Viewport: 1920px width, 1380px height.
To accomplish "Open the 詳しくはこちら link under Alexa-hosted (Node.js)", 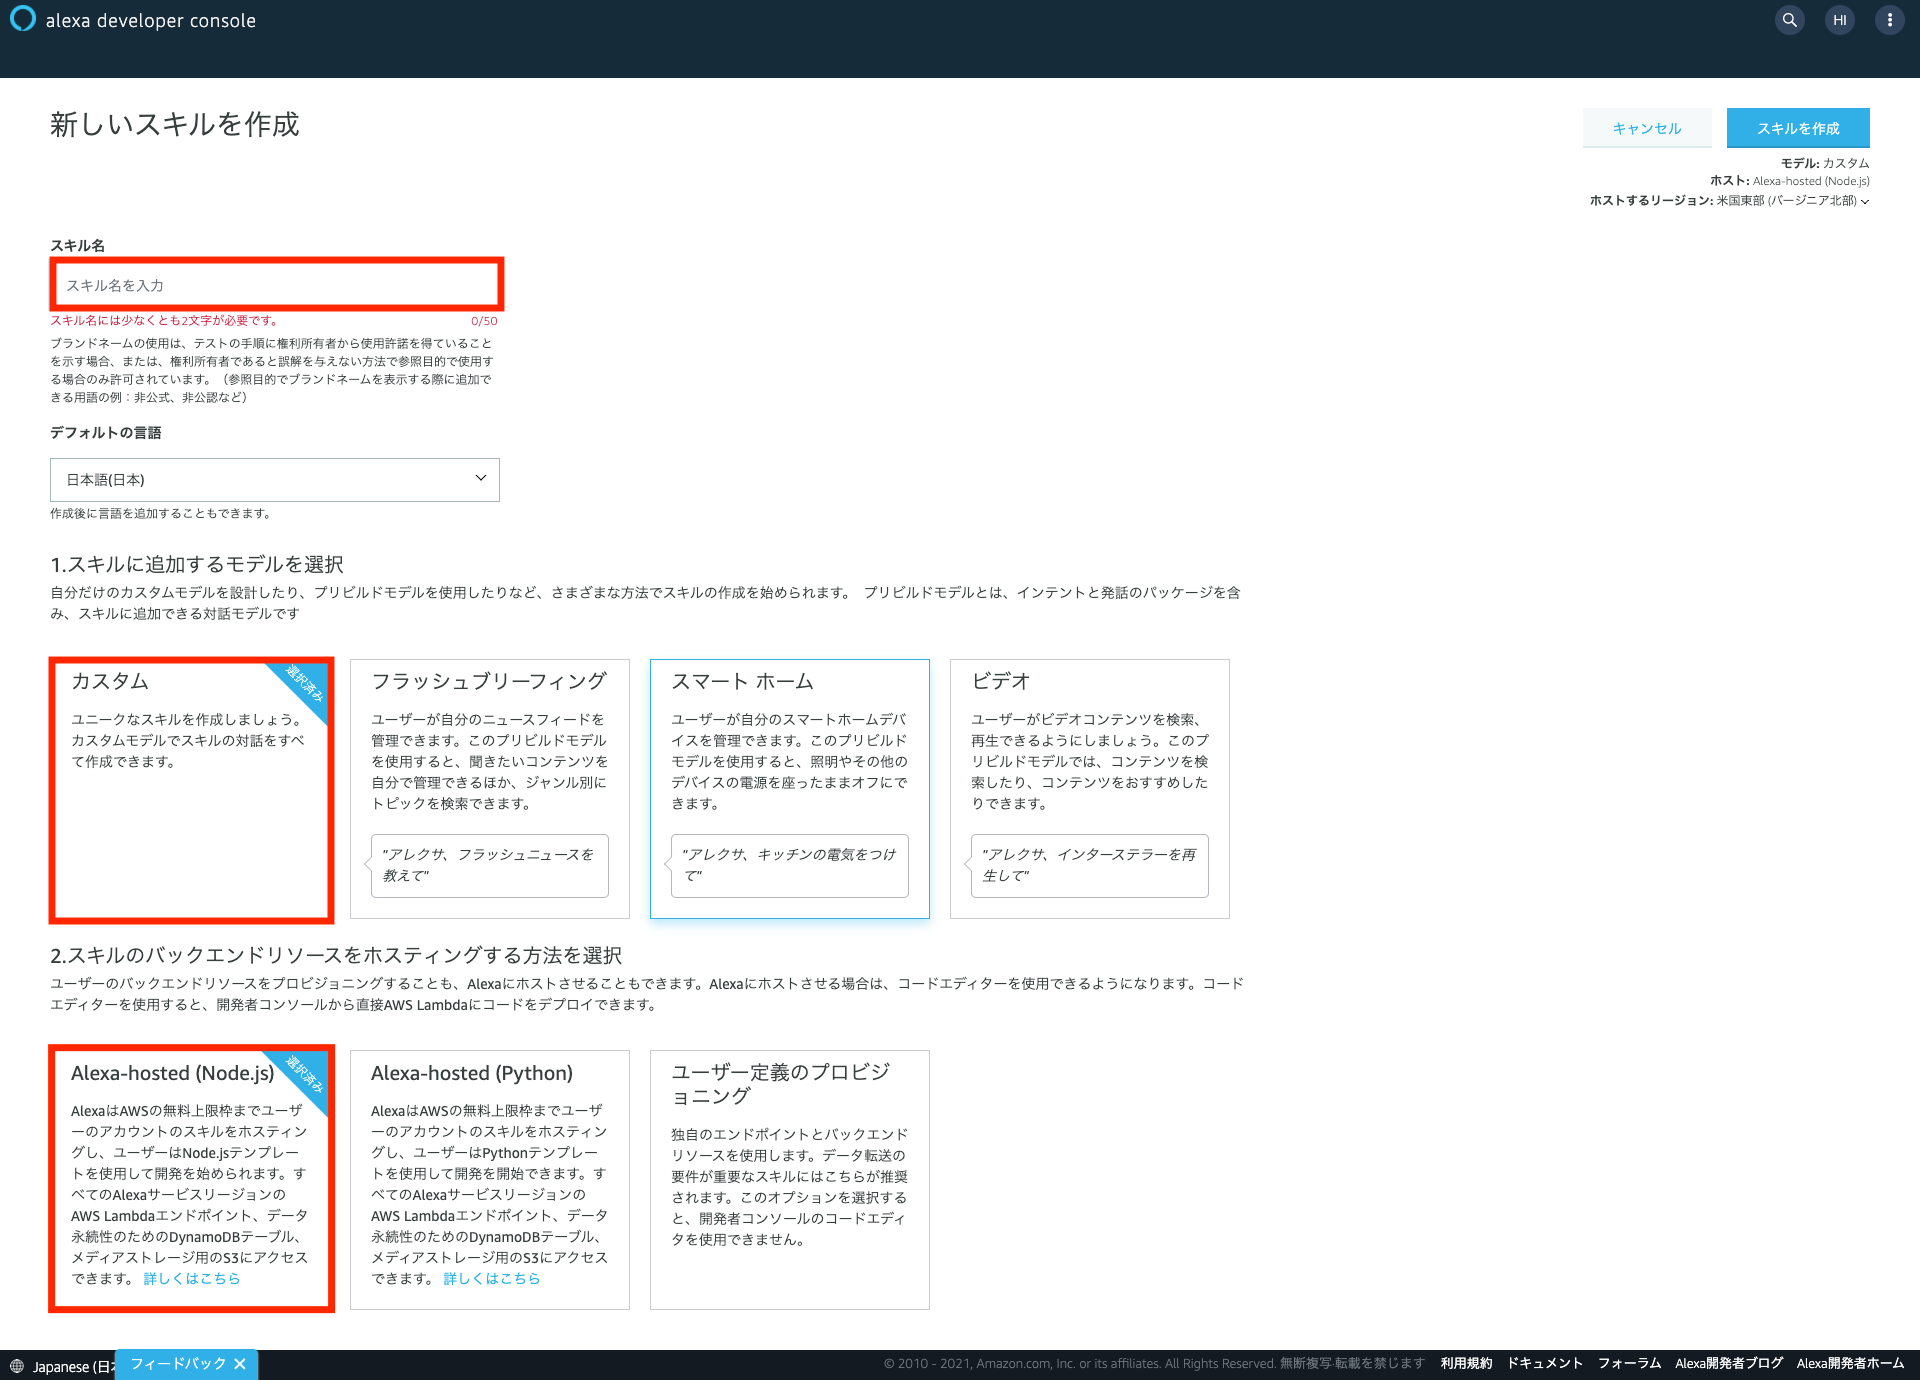I will click(x=192, y=1278).
